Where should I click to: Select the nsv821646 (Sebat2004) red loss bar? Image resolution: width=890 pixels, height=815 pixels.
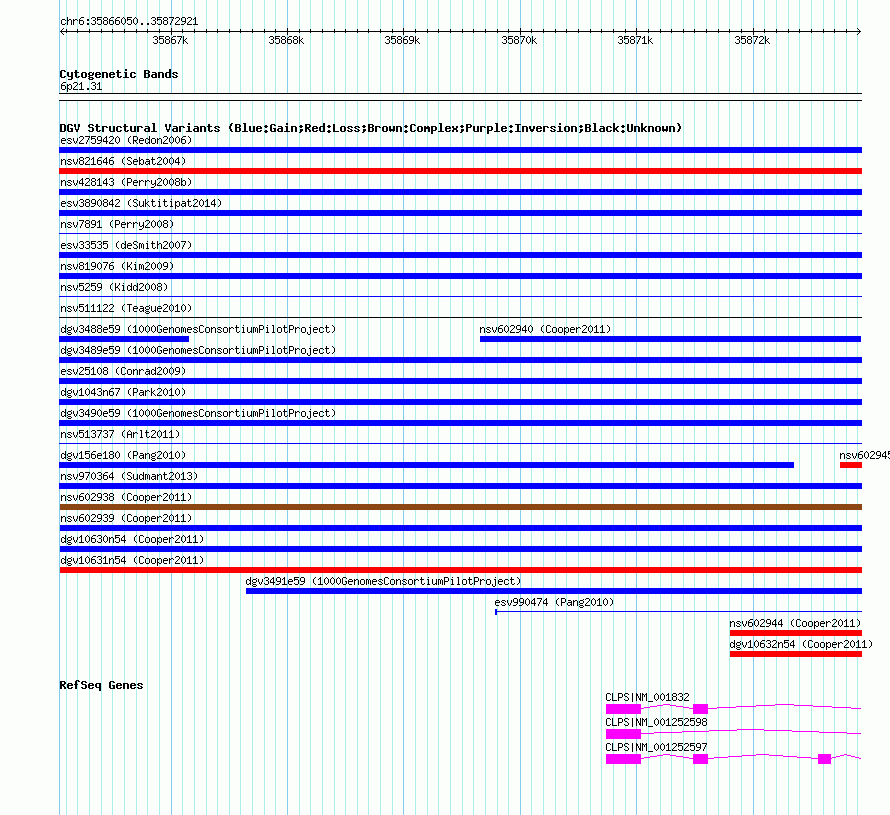[x=460, y=171]
